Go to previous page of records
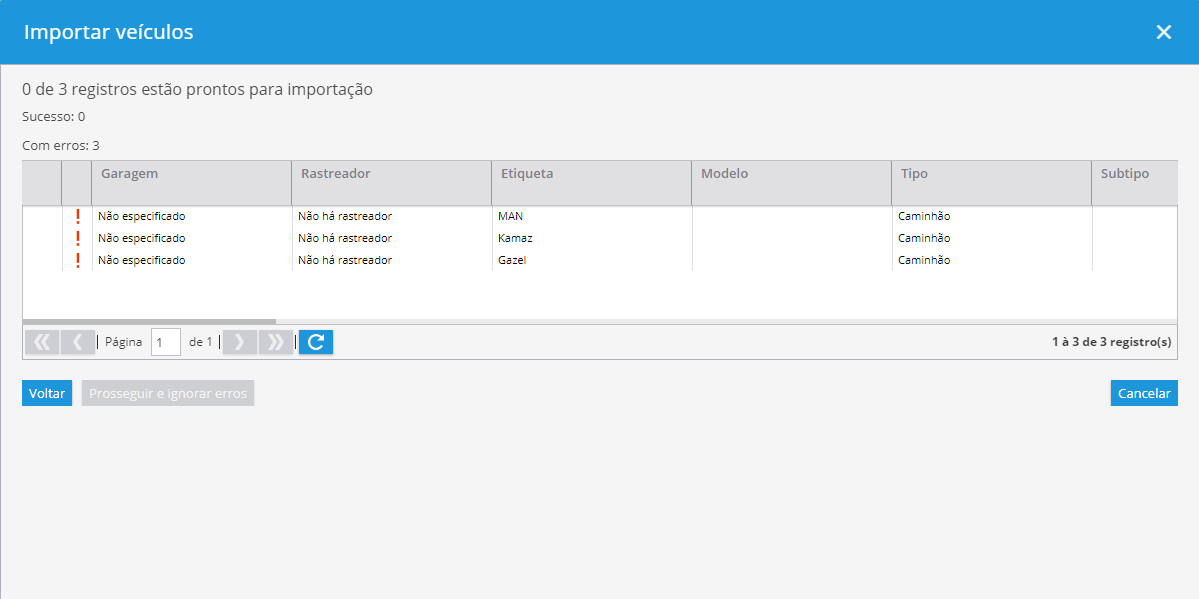The image size is (1199, 599). (x=77, y=342)
